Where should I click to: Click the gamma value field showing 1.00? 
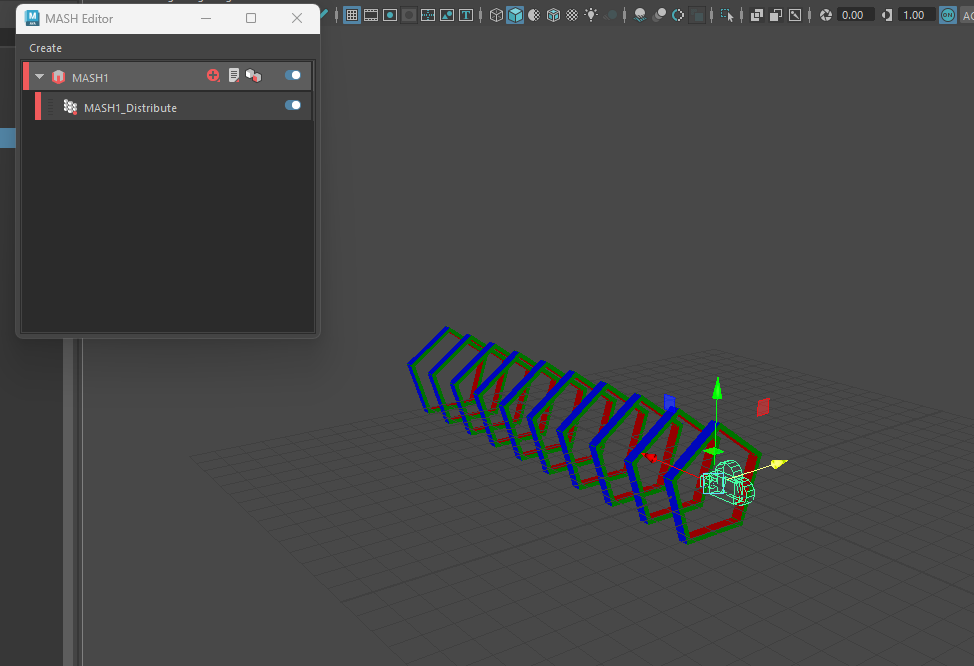tap(913, 15)
